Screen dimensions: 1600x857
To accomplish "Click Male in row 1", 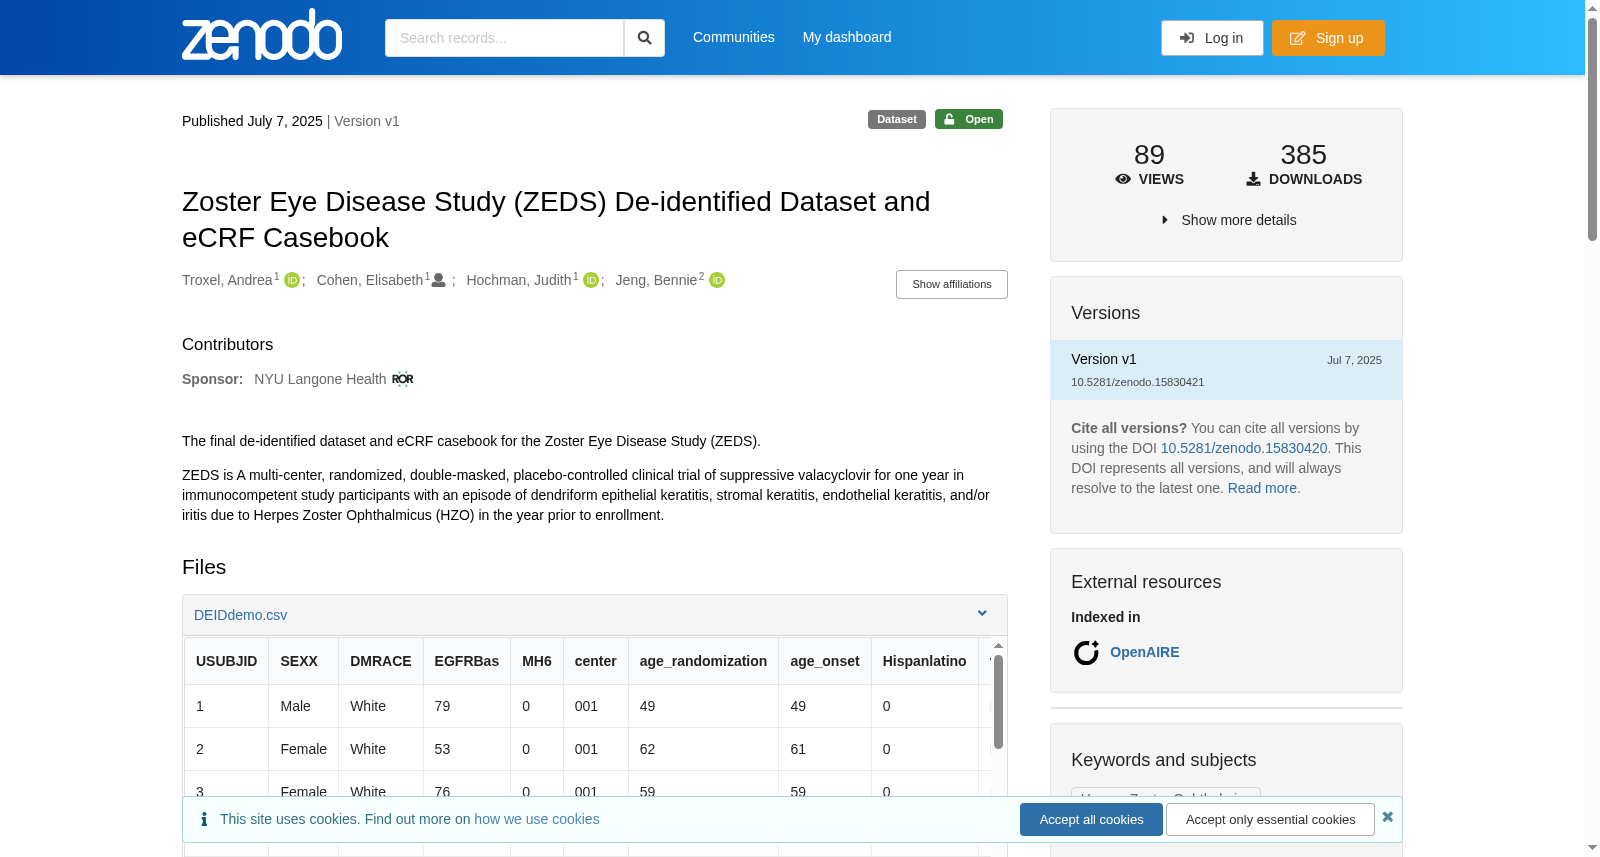I will (x=295, y=706).
